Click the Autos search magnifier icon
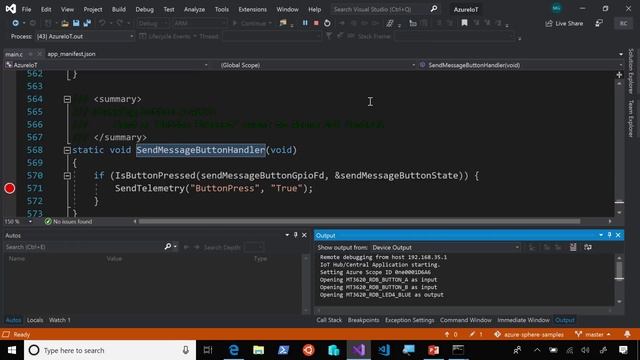The image size is (640, 360). point(168,247)
